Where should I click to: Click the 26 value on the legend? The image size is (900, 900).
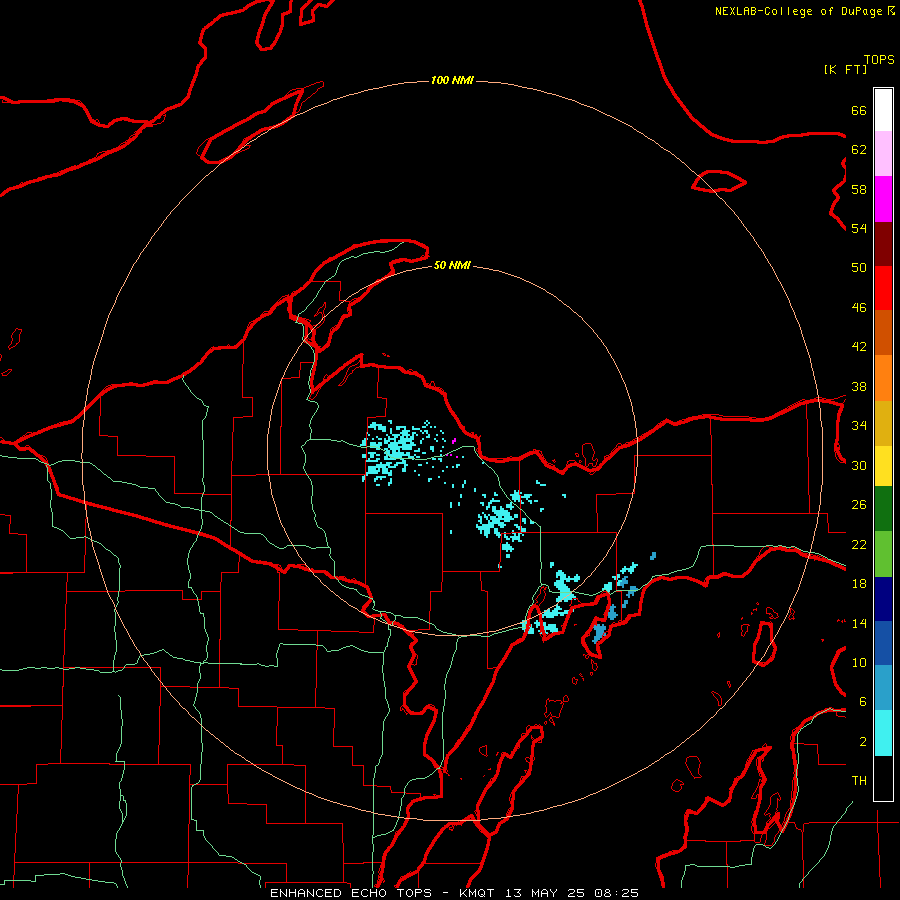(859, 505)
